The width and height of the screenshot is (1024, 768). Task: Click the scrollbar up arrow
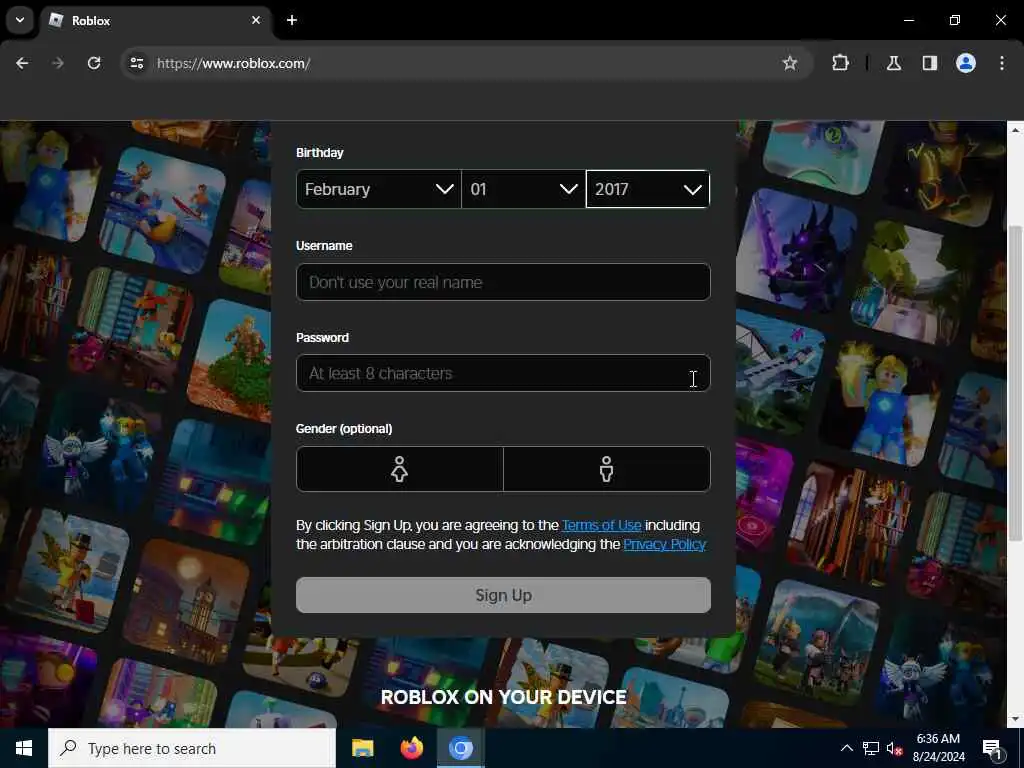tap(1016, 130)
